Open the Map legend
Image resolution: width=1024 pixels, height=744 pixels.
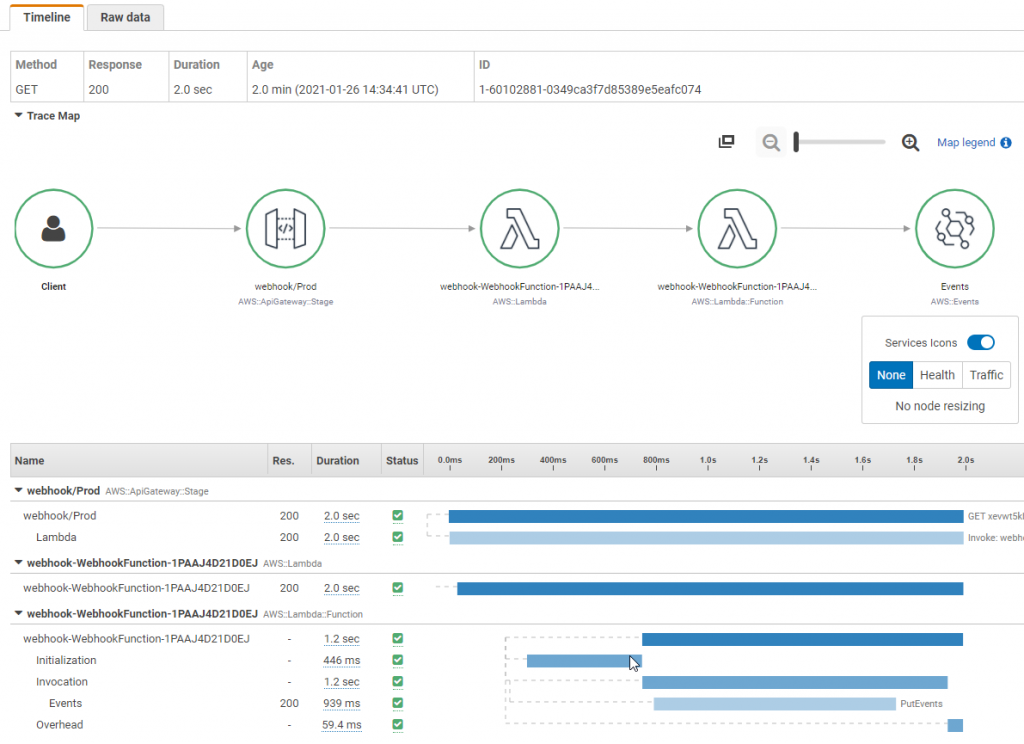point(967,142)
